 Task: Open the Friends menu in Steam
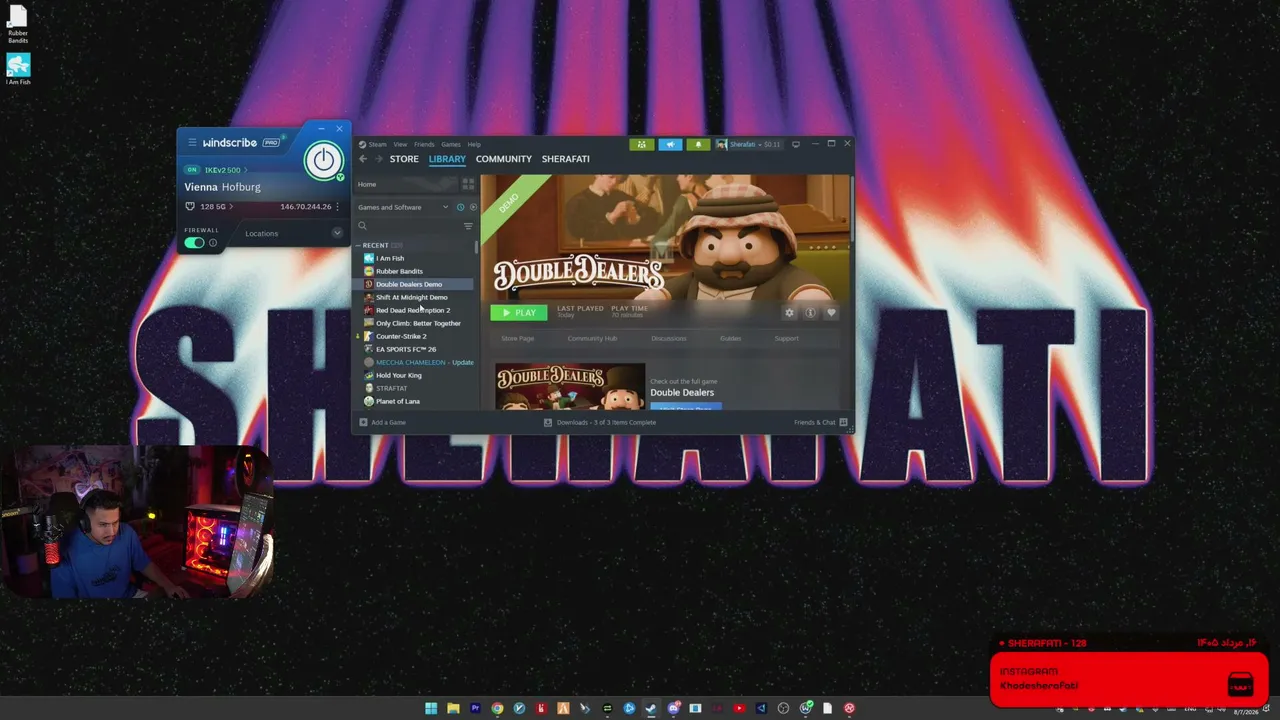[x=424, y=144]
